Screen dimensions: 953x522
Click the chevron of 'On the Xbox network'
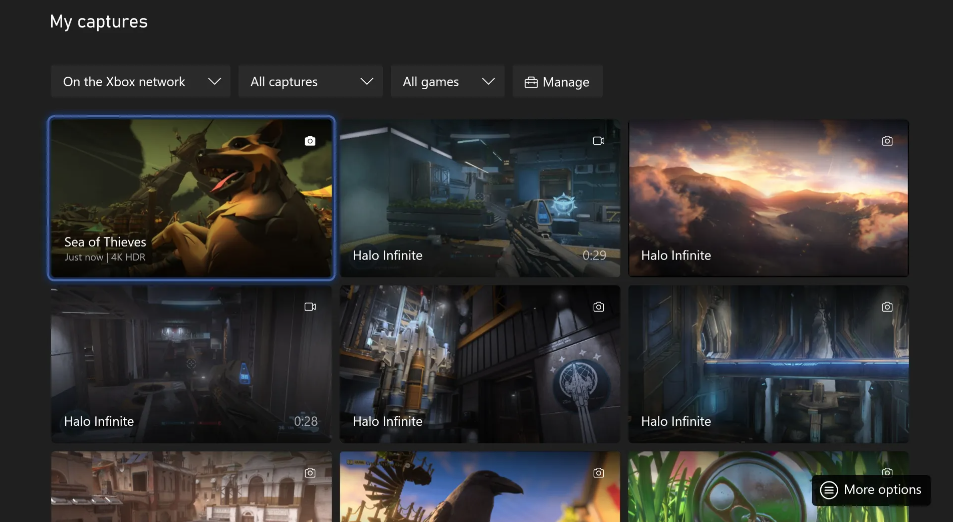coord(215,81)
